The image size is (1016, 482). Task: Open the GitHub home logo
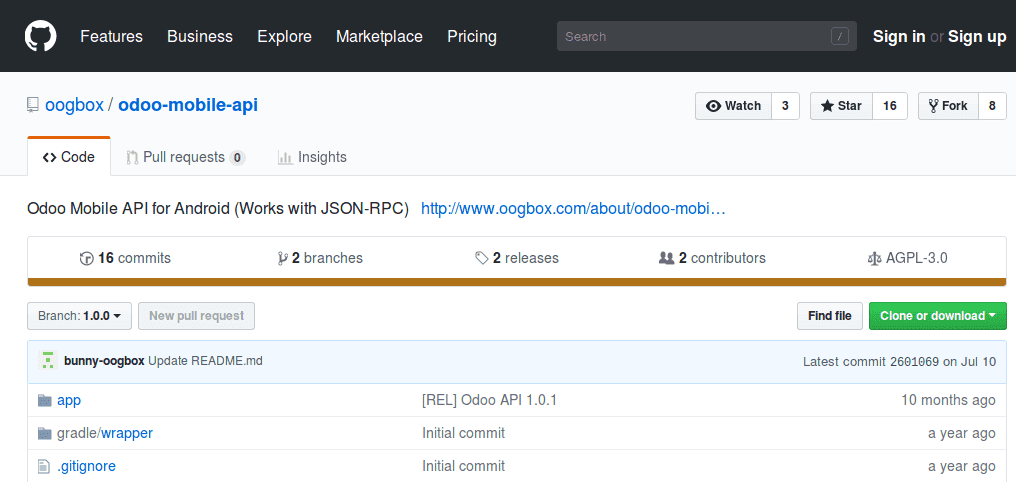(41, 36)
